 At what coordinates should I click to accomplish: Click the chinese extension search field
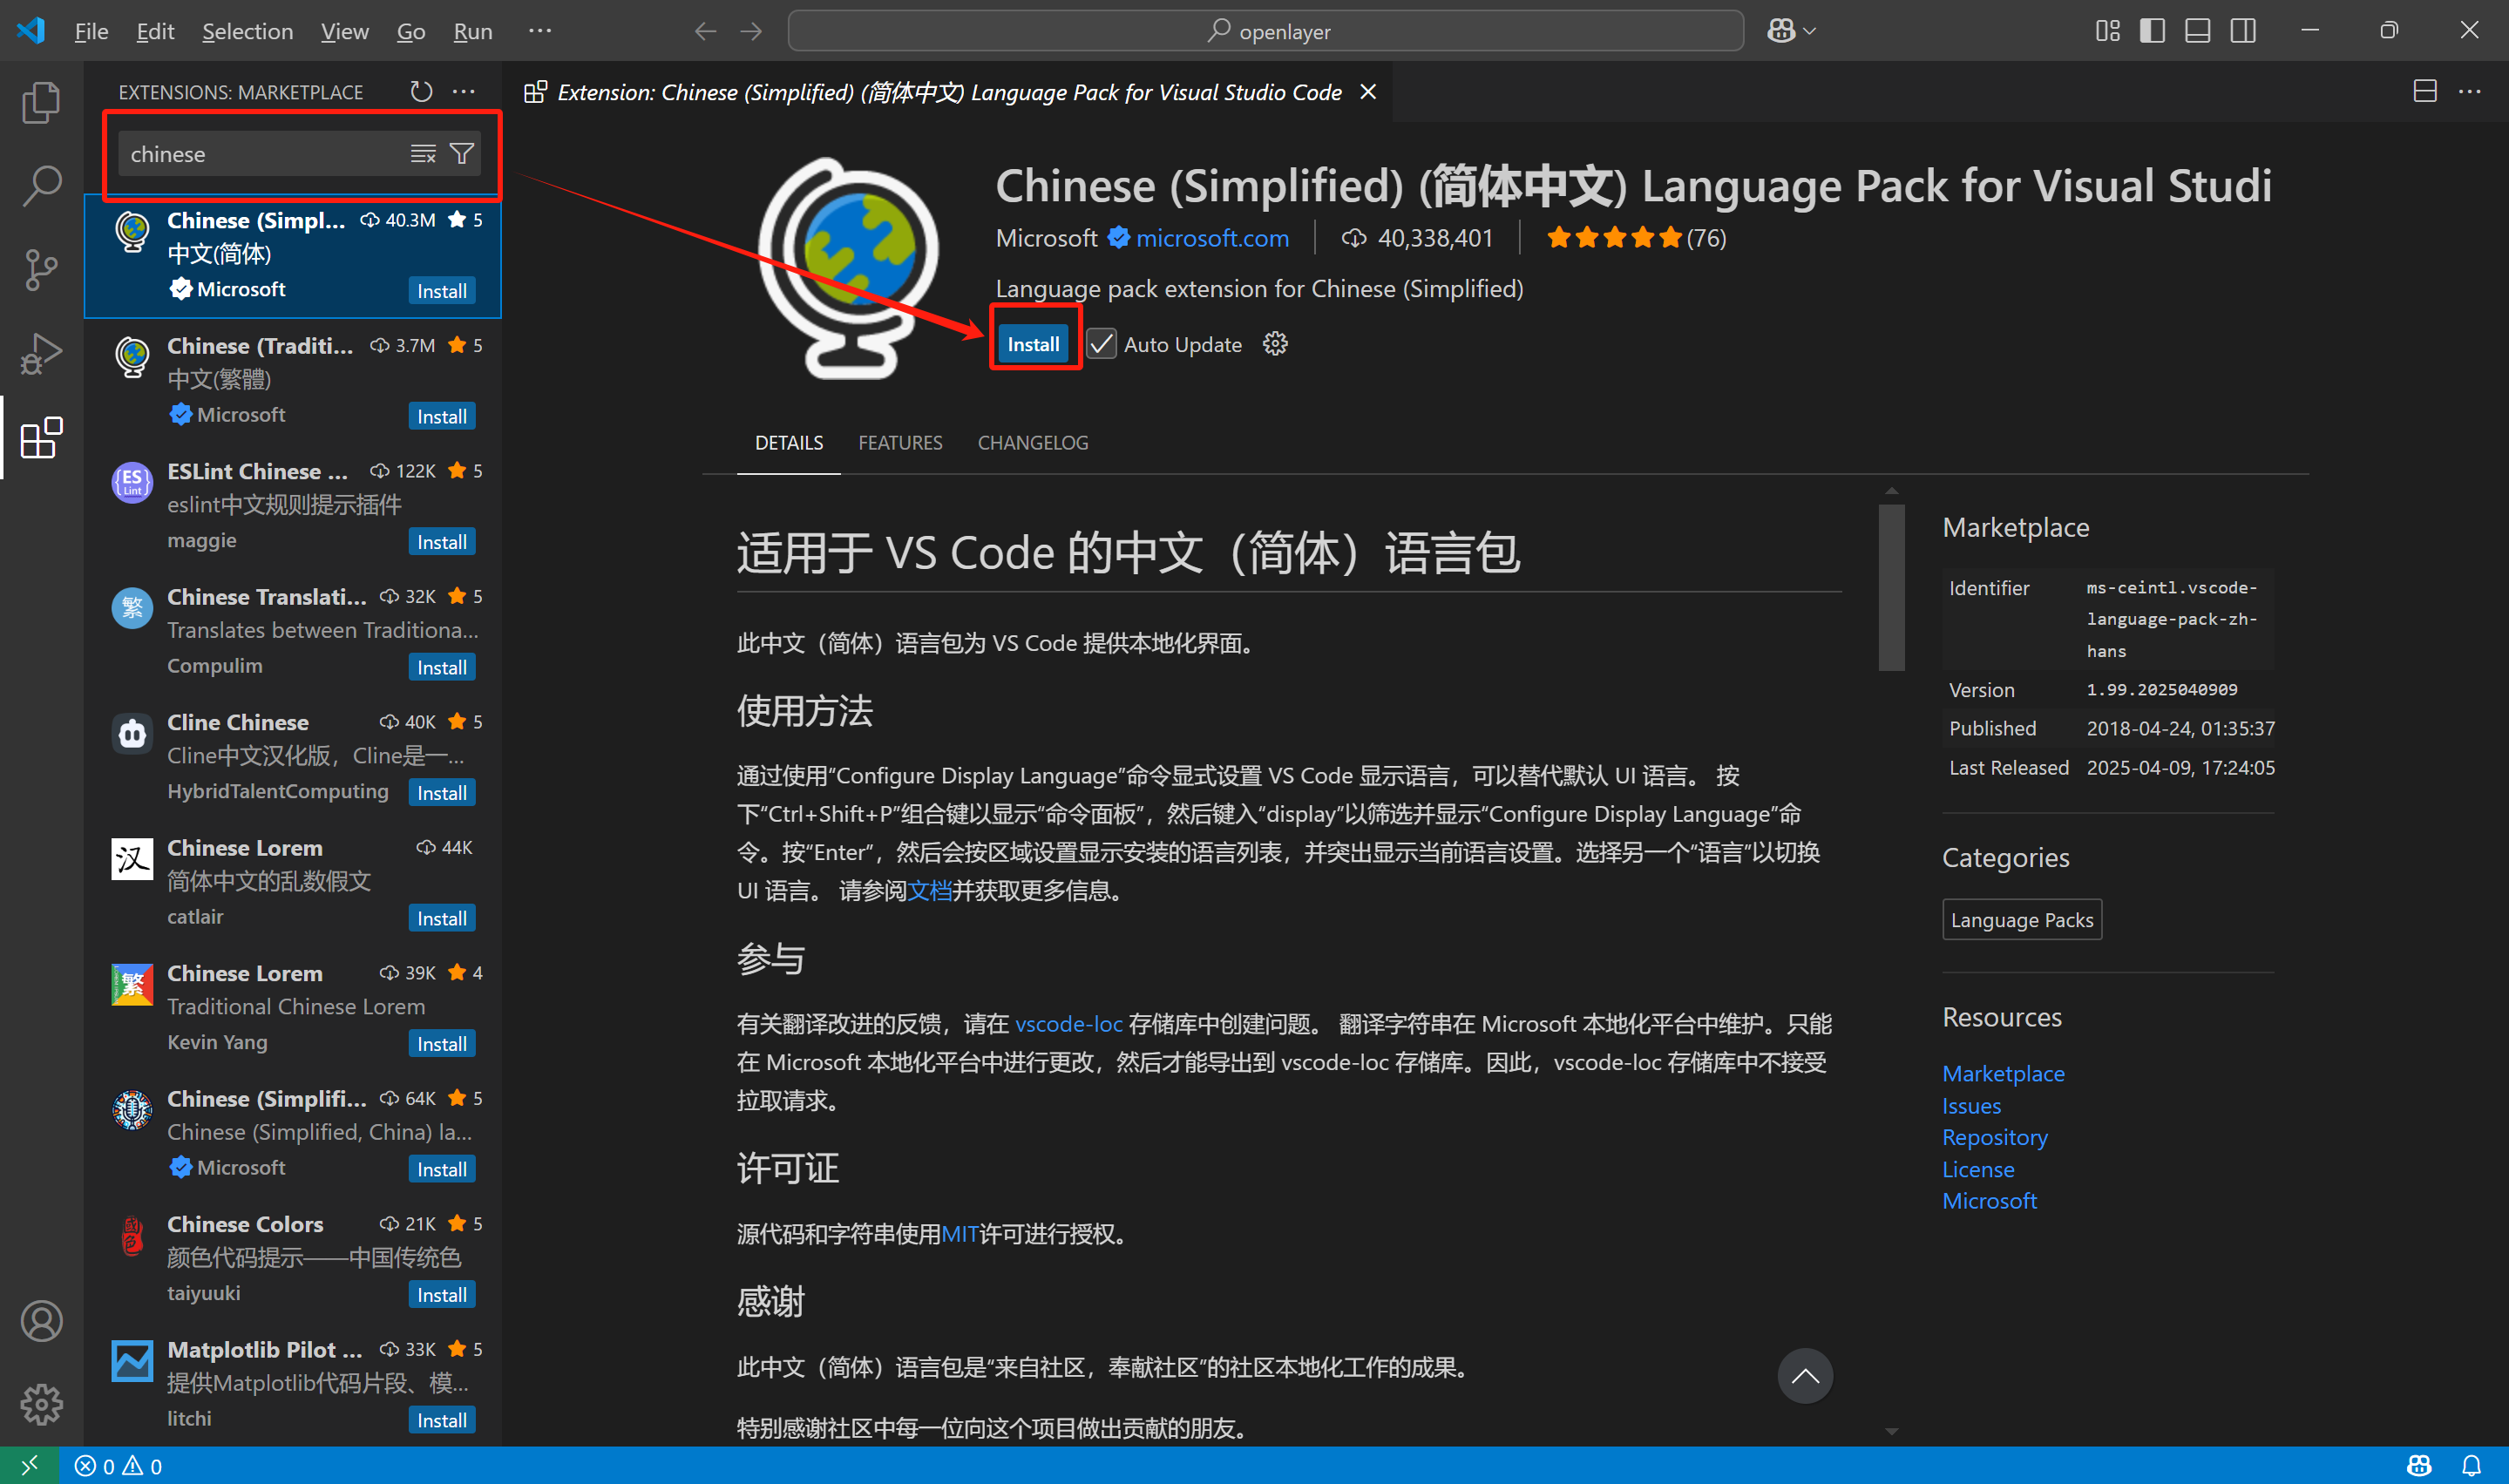pos(260,154)
